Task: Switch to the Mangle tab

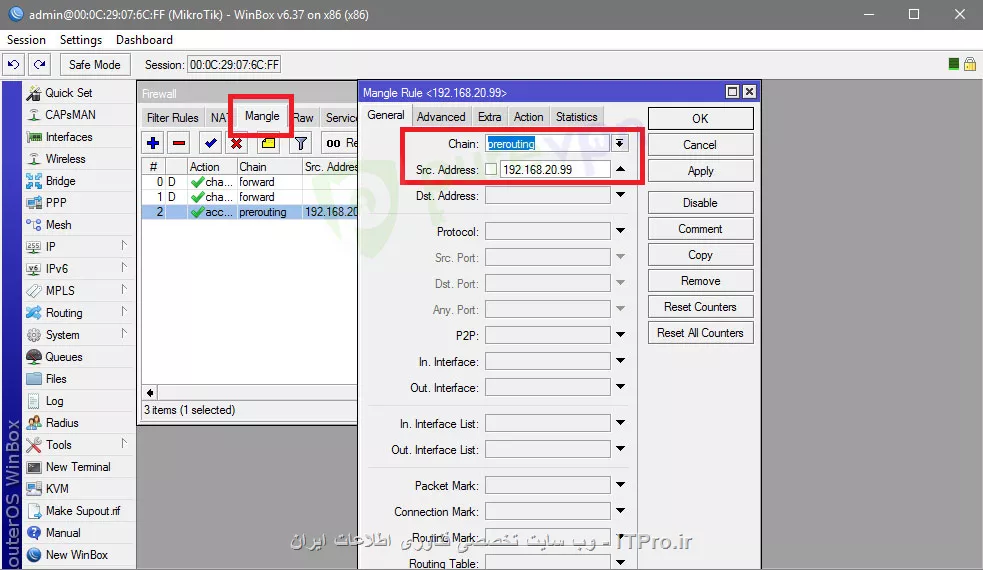Action: click(262, 116)
